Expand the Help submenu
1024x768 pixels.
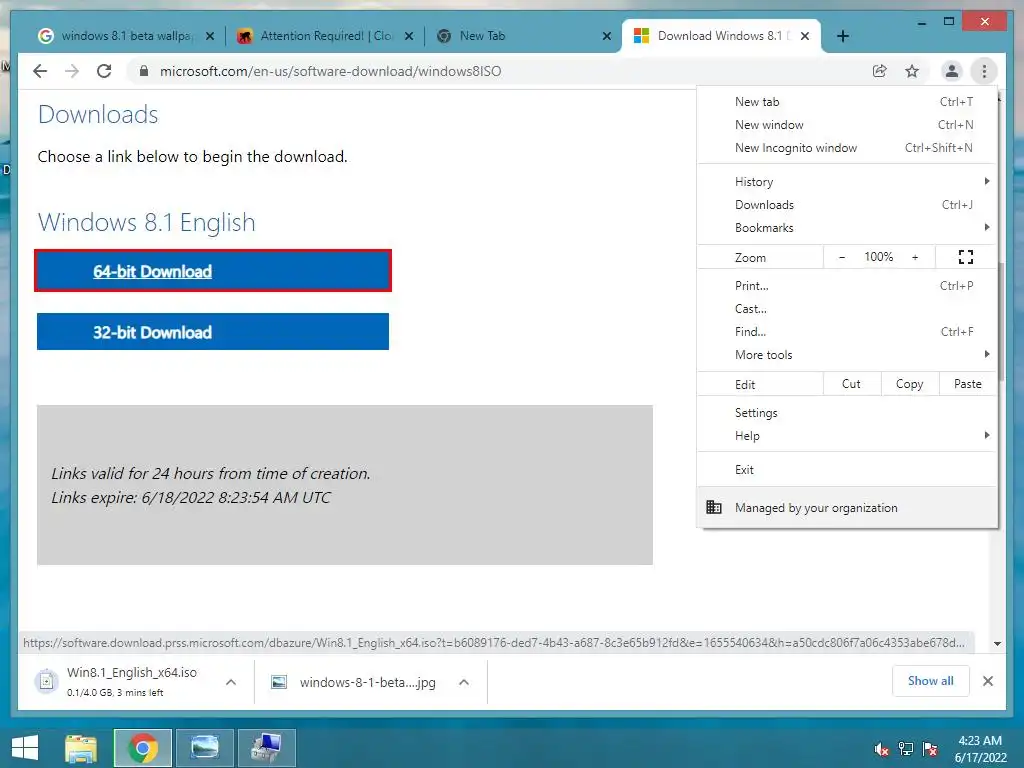(847, 436)
